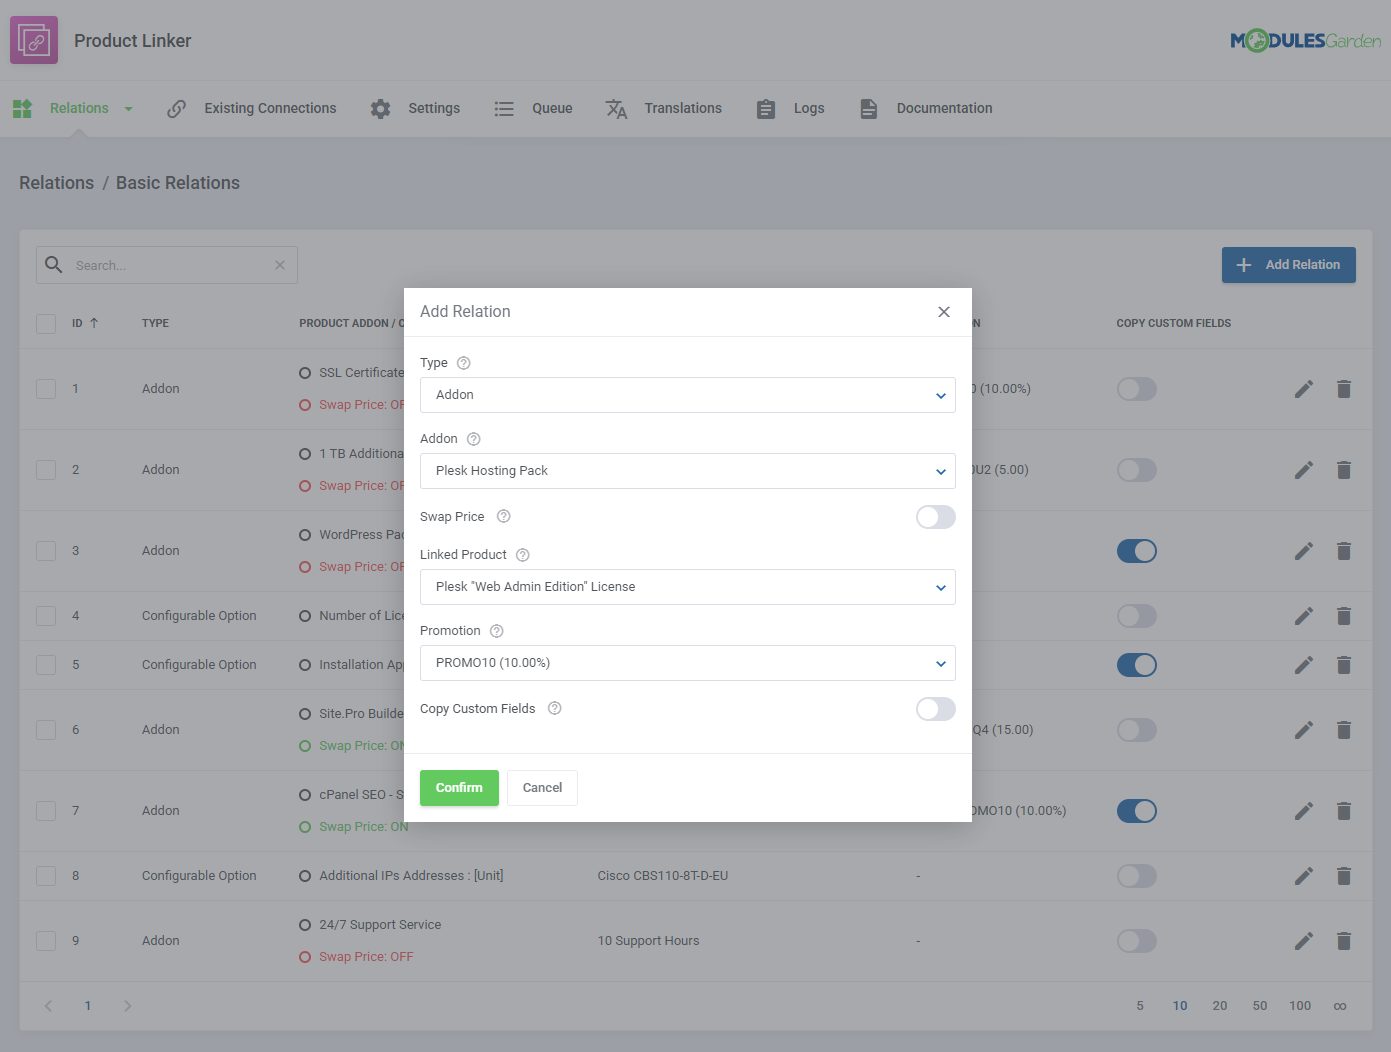Enable the Swap Price toggle in the dialog

click(x=935, y=517)
